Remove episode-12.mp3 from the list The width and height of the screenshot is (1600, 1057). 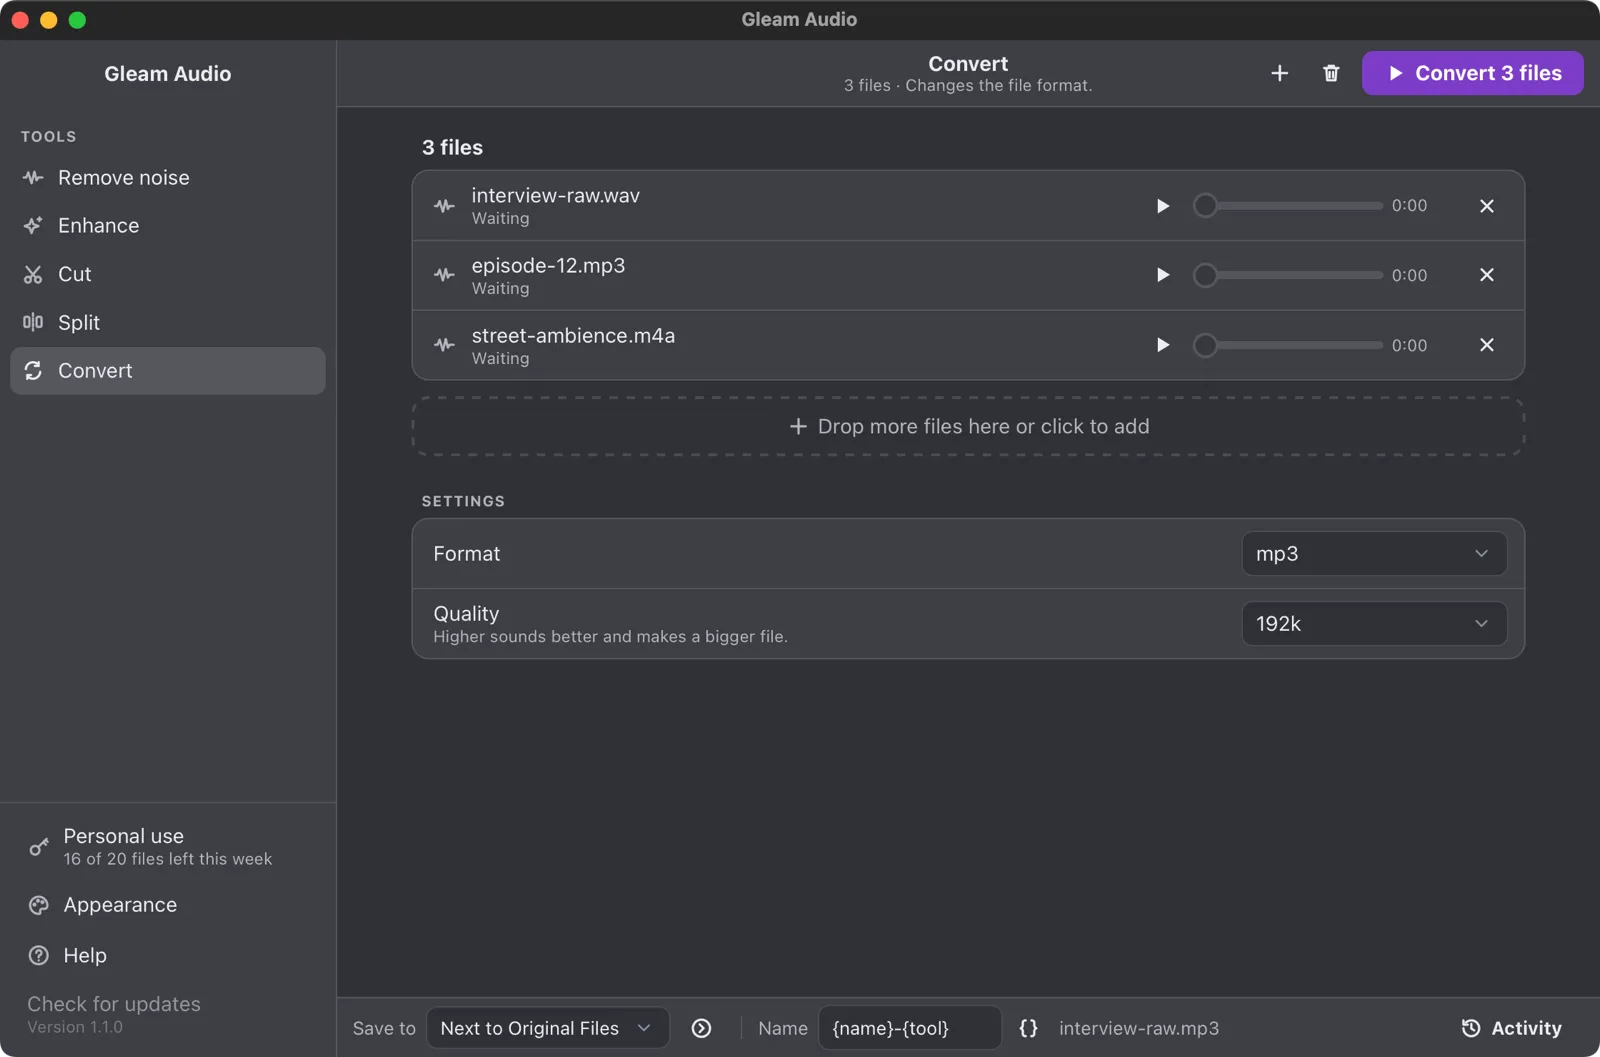pos(1487,275)
